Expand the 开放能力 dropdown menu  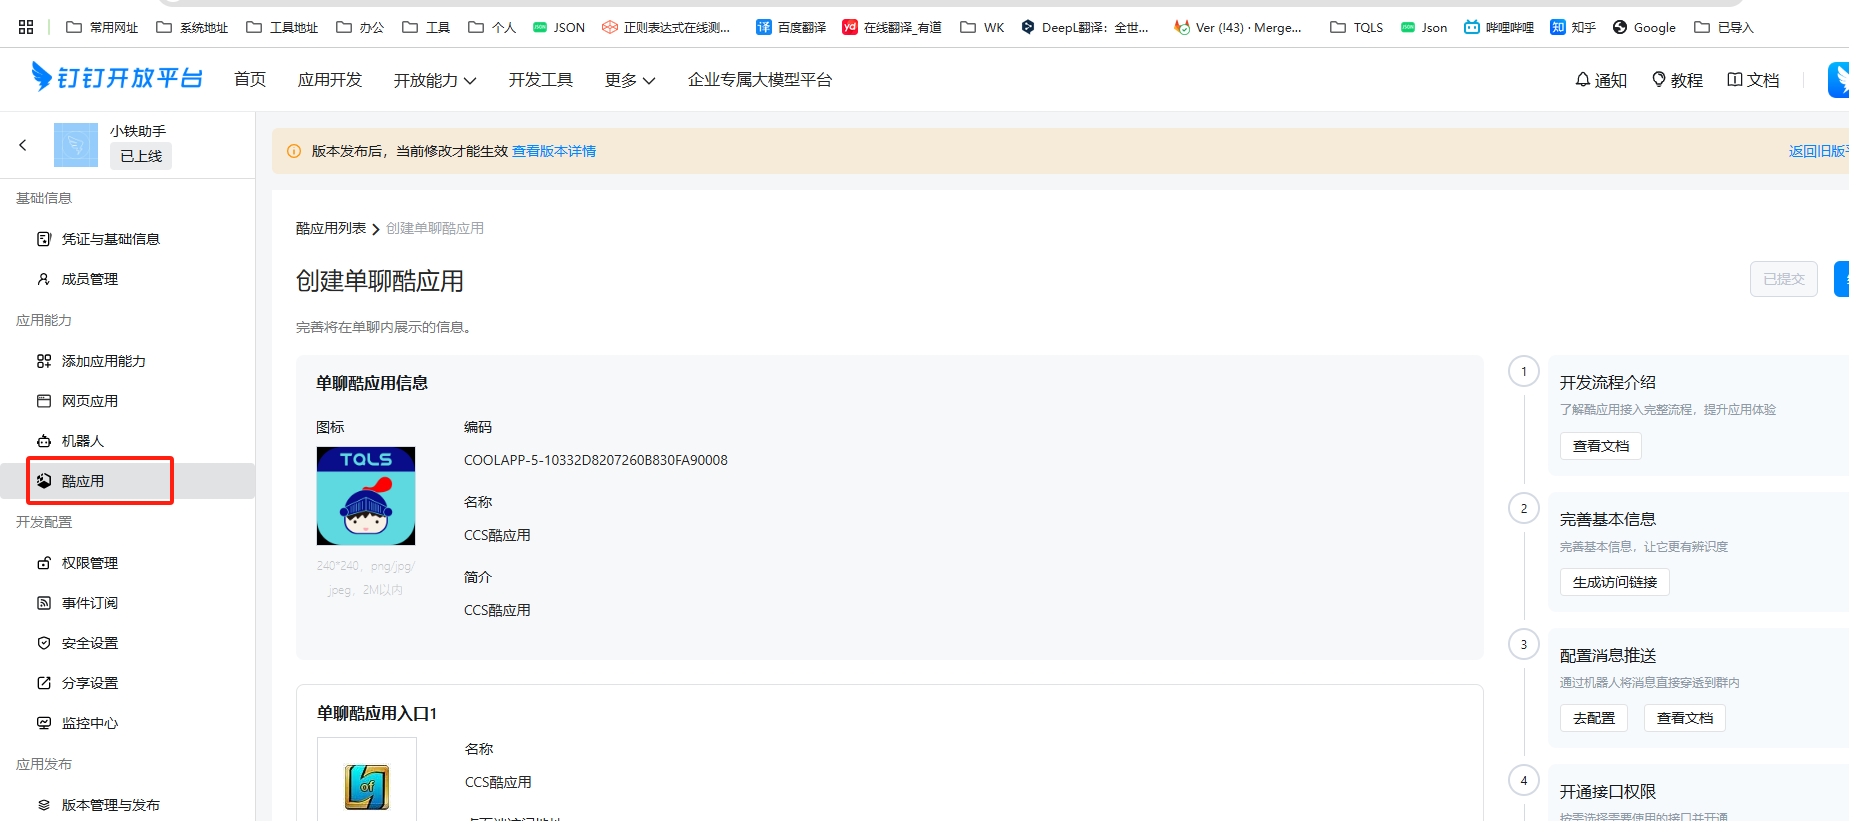click(x=435, y=80)
